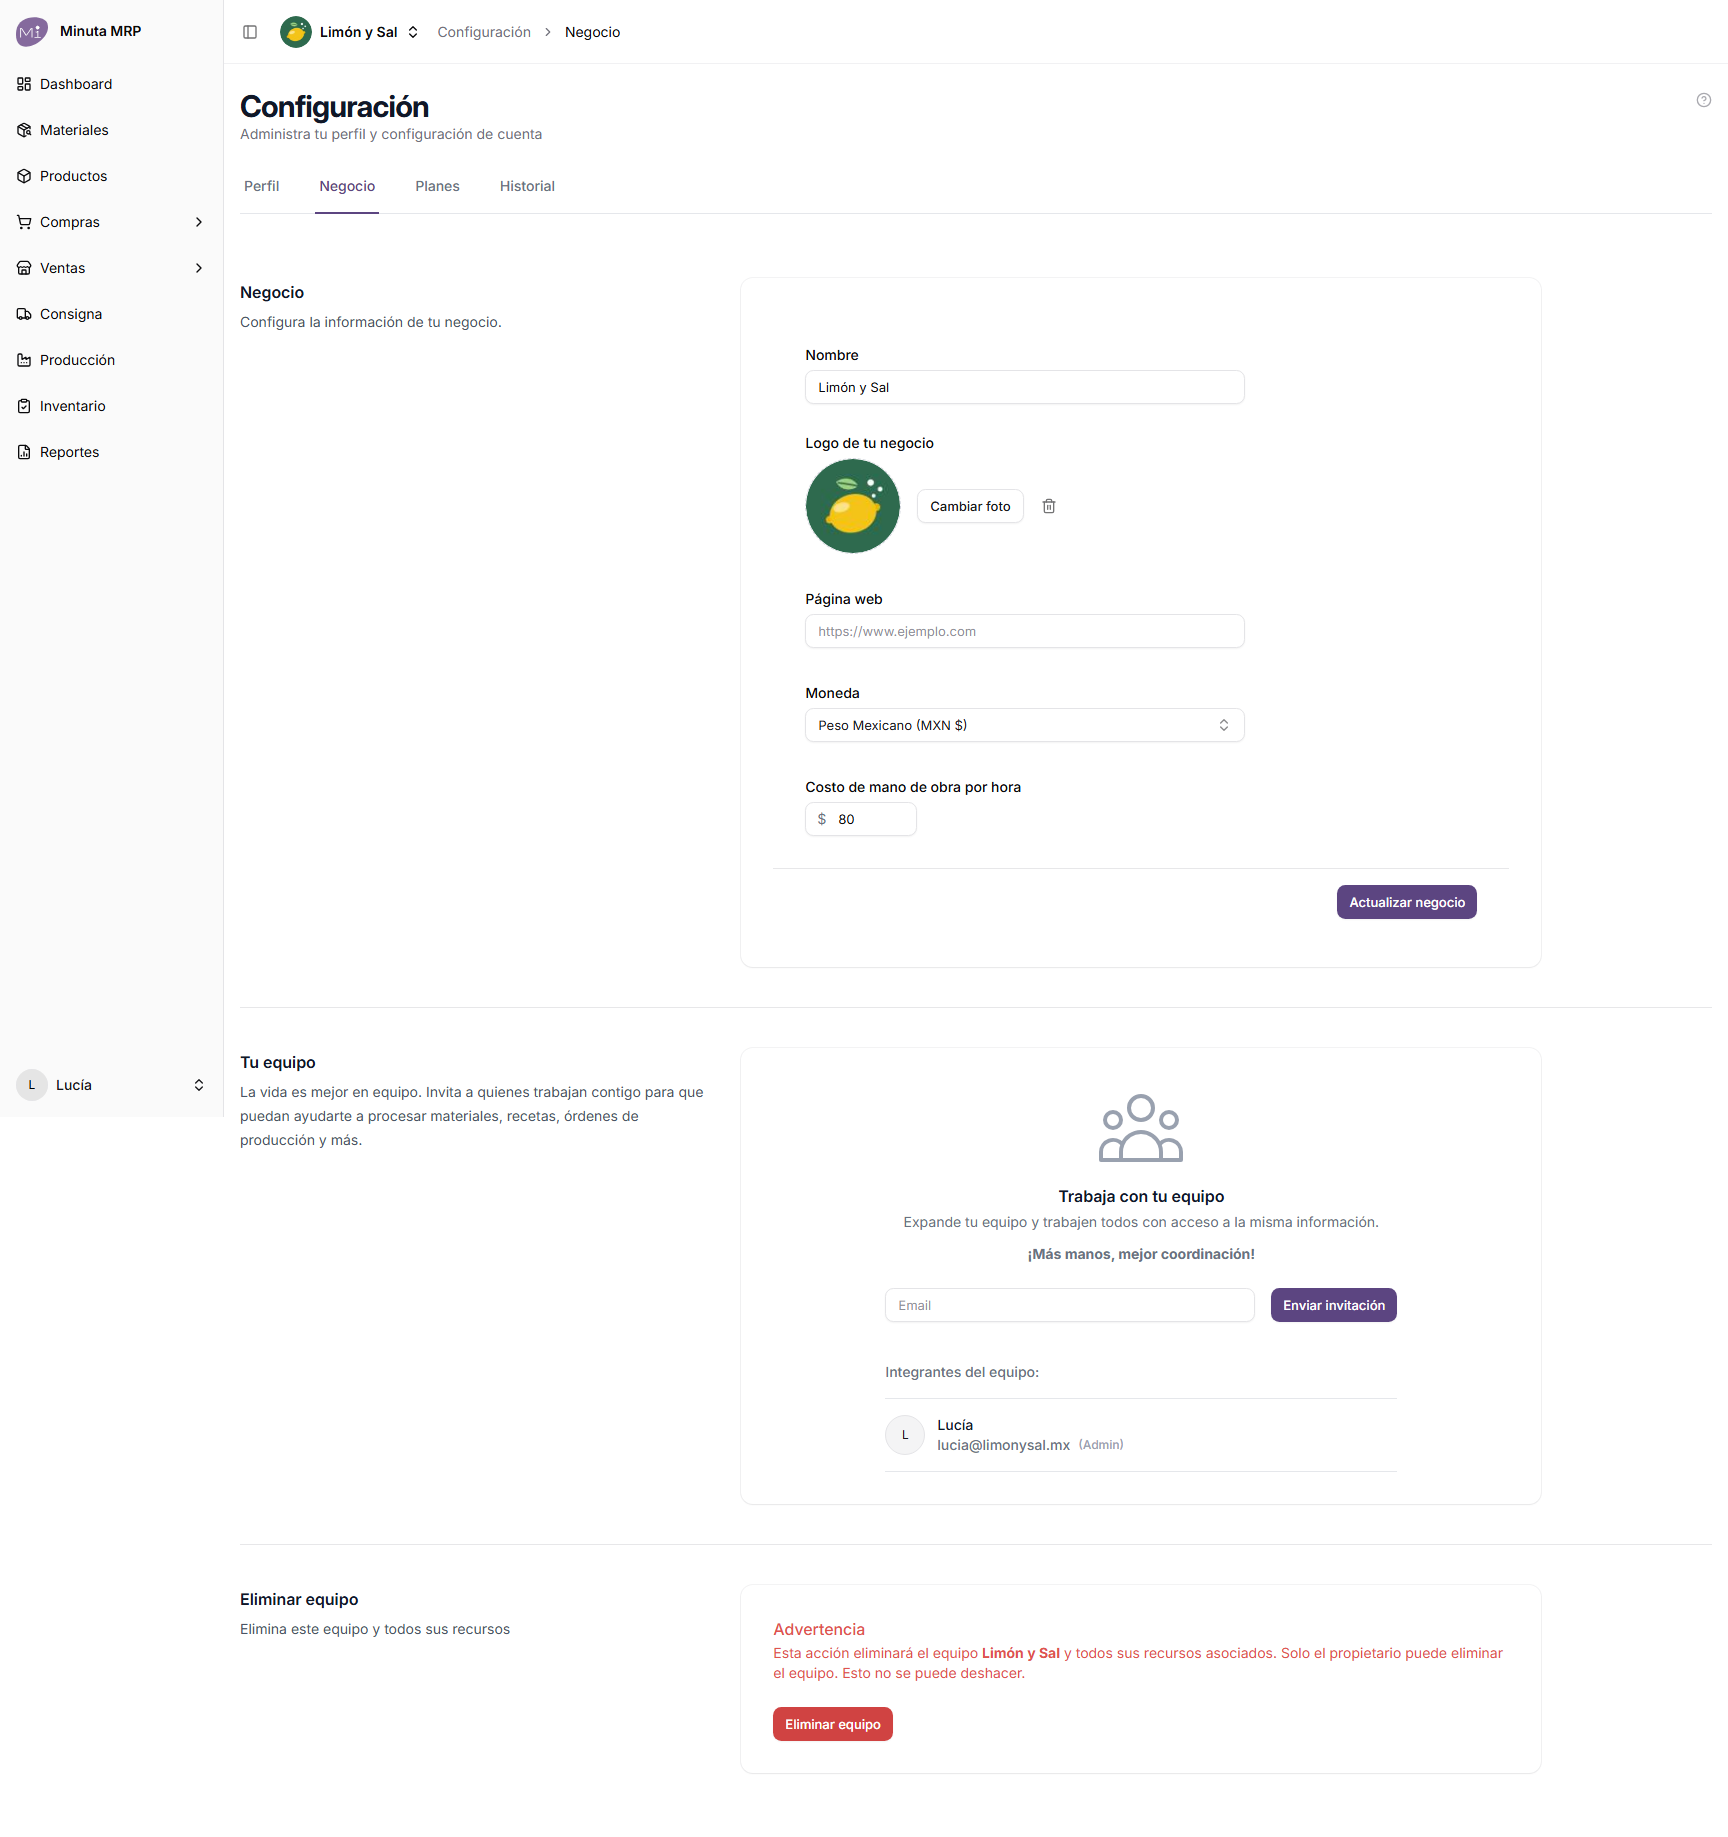Viewport: 1728px width, 1837px height.
Task: Click the red Eliminar equipo button
Action: click(832, 1724)
